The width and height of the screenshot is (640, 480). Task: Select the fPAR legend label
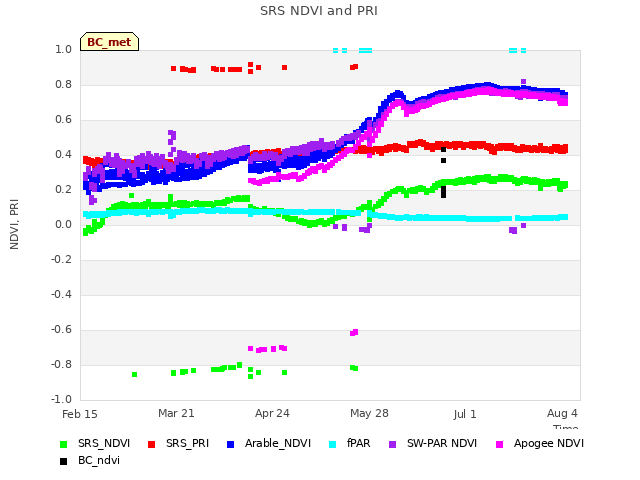(x=359, y=443)
